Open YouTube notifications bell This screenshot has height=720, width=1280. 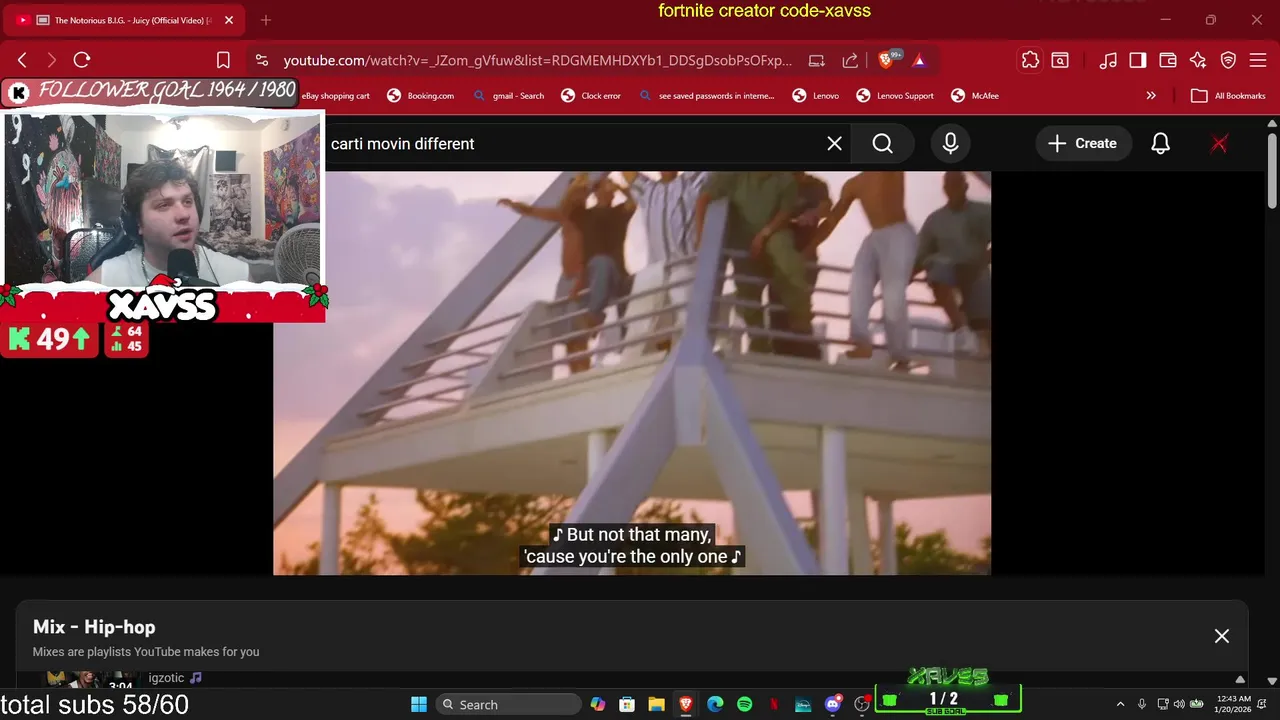tap(1160, 144)
